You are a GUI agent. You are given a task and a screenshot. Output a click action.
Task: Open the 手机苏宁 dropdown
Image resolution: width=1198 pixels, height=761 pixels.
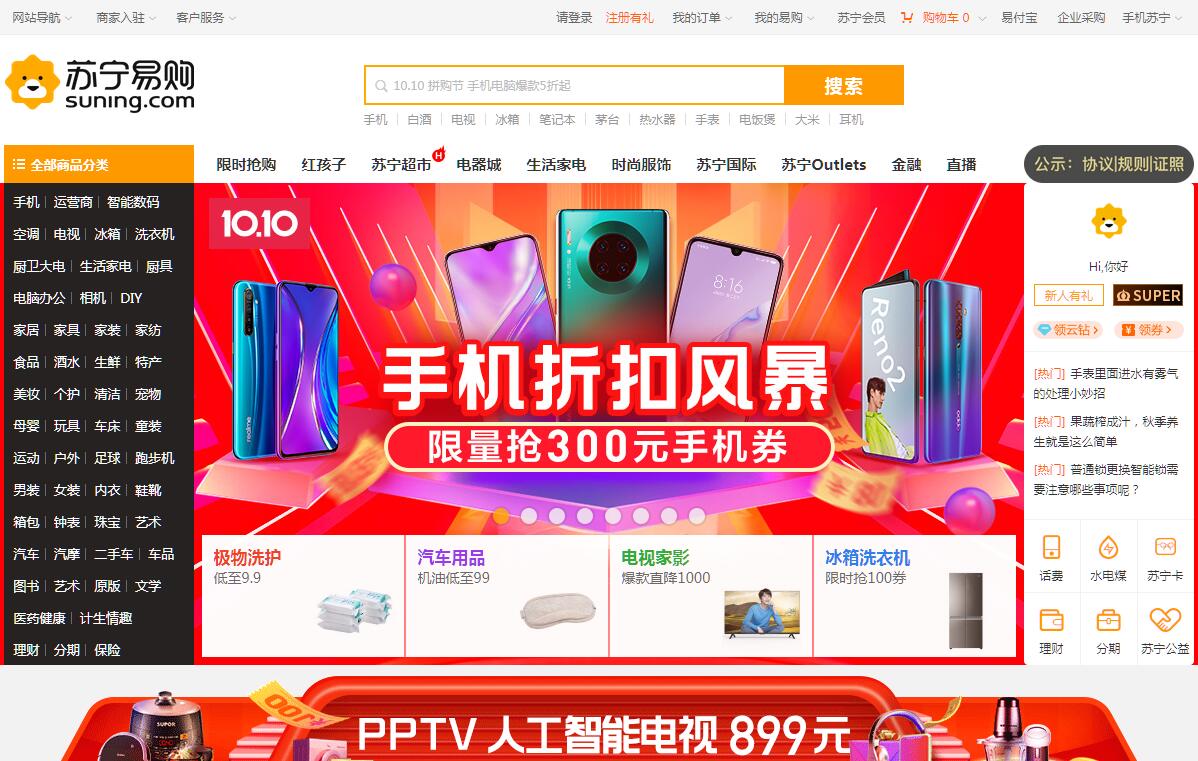tap(1152, 18)
